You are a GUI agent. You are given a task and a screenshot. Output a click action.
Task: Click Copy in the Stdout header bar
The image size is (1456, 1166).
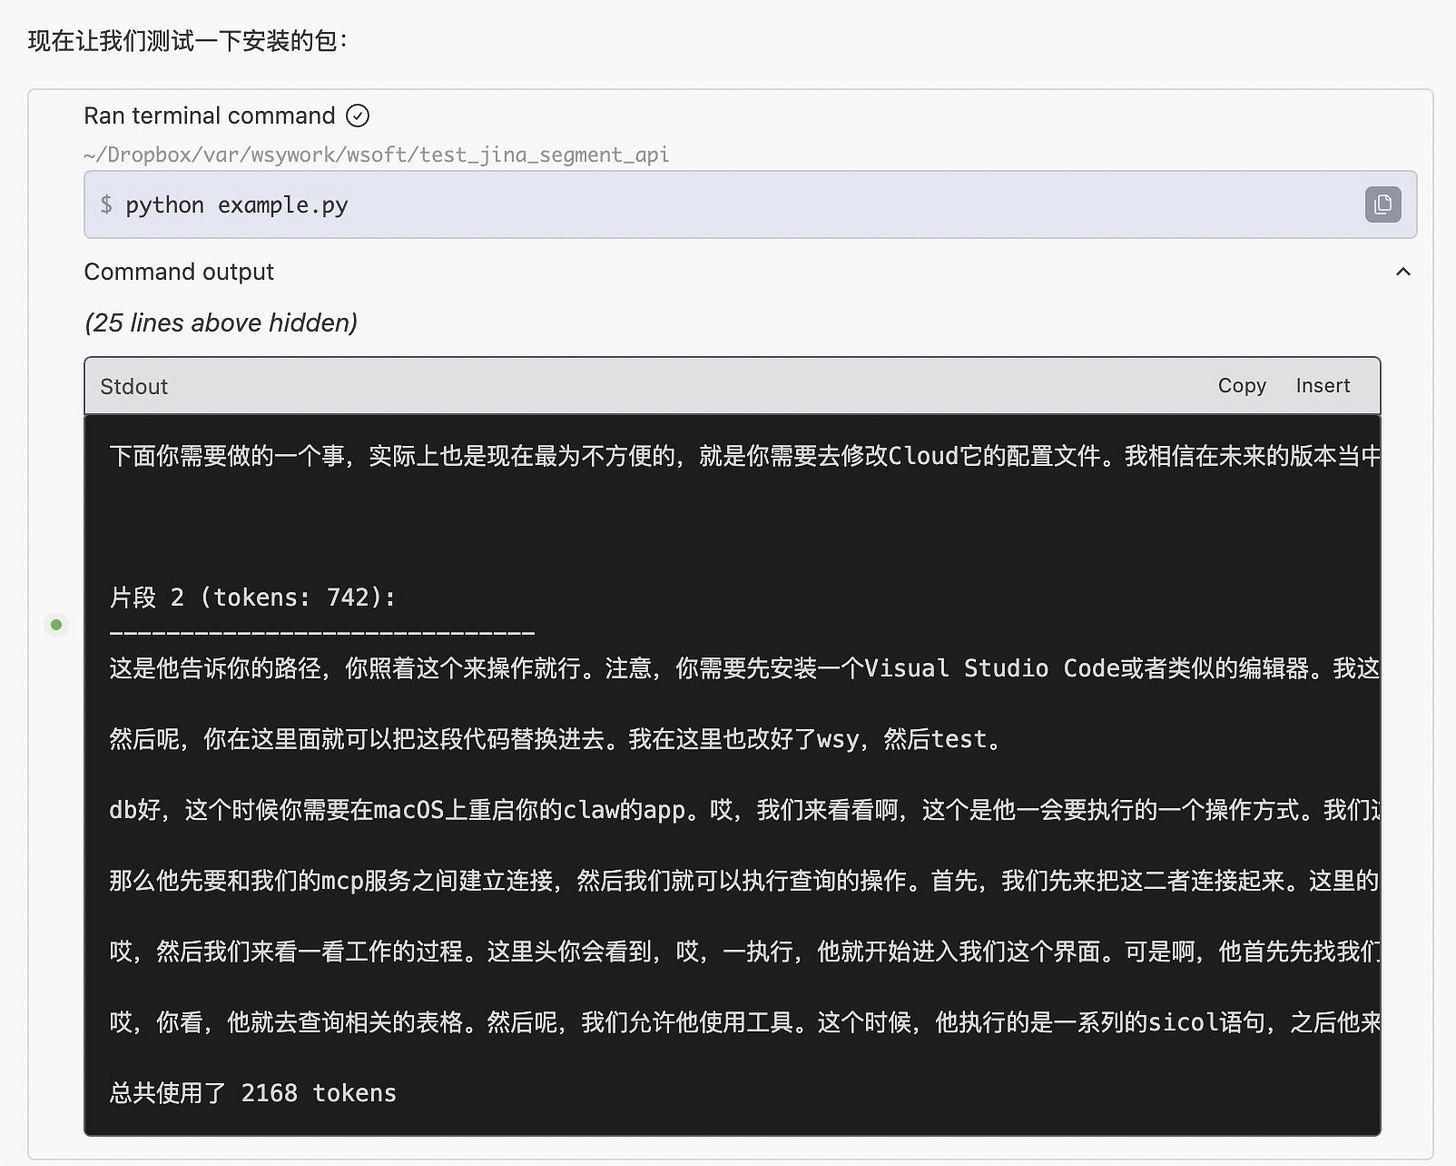point(1241,385)
